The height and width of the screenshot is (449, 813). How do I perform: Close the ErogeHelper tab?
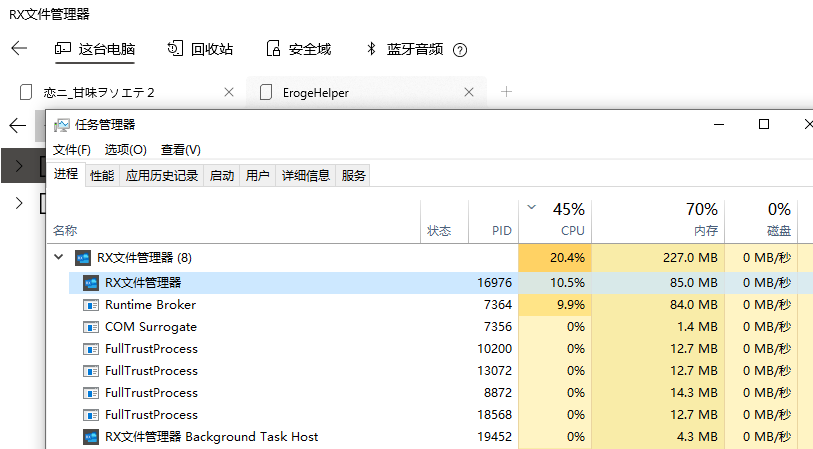point(469,92)
